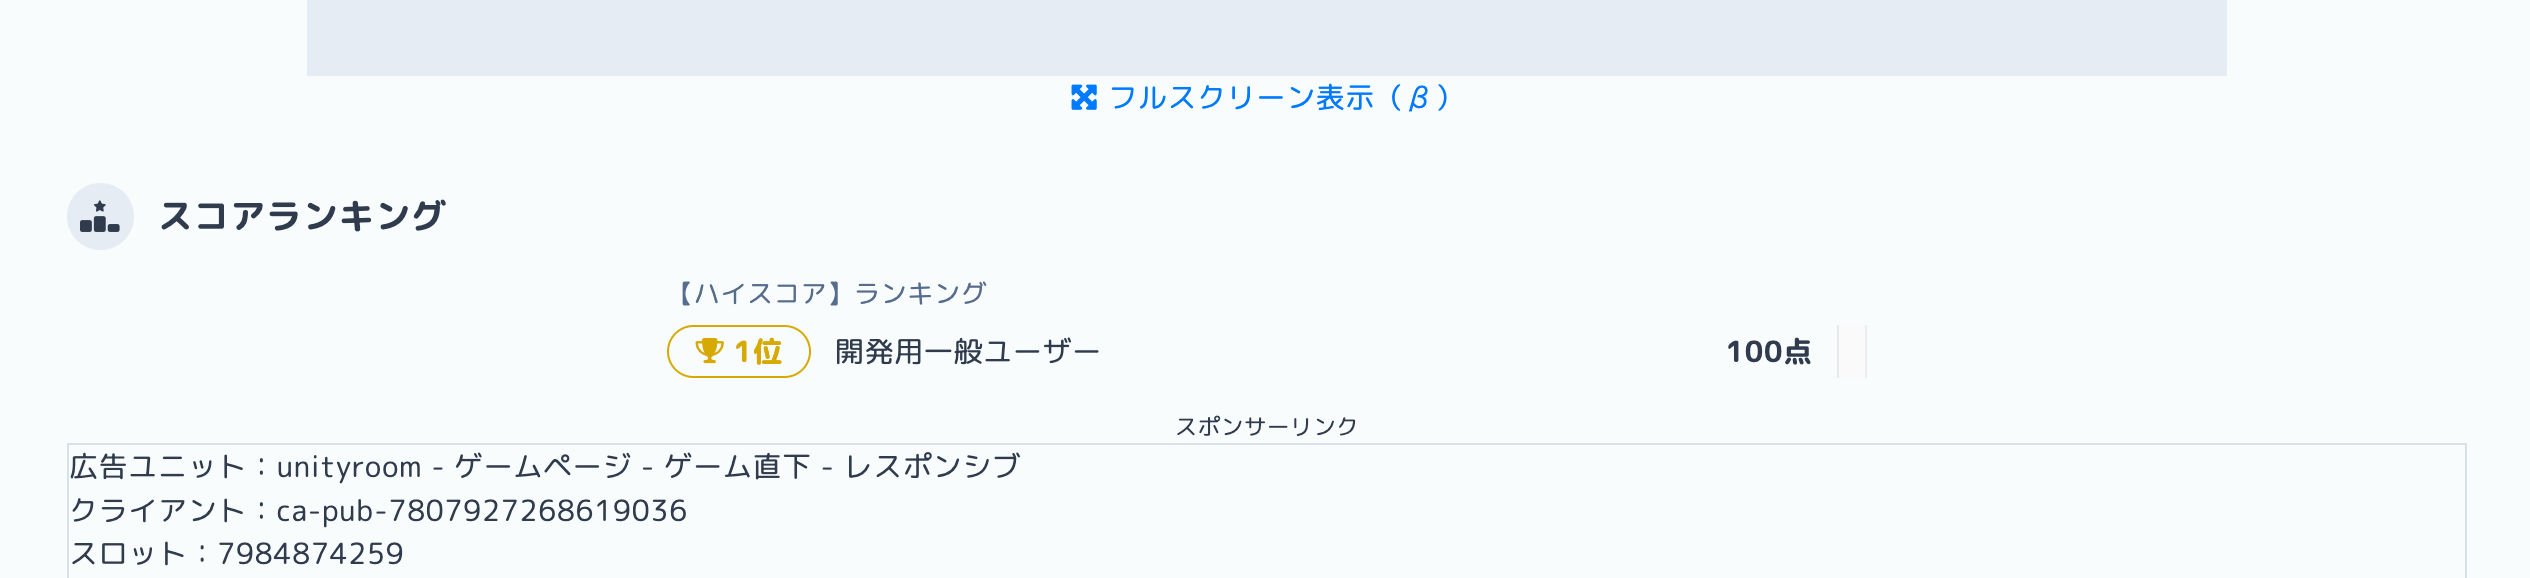This screenshot has width=2530, height=578.
Task: Click the クライアント label text
Action: [x=157, y=511]
